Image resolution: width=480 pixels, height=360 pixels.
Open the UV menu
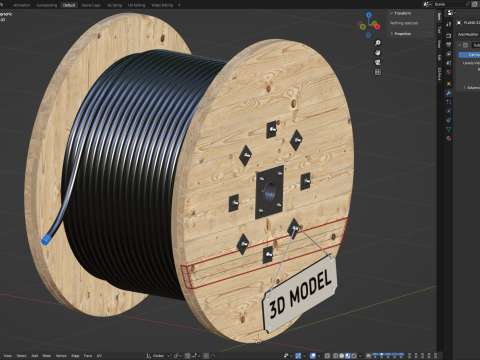pos(99,356)
